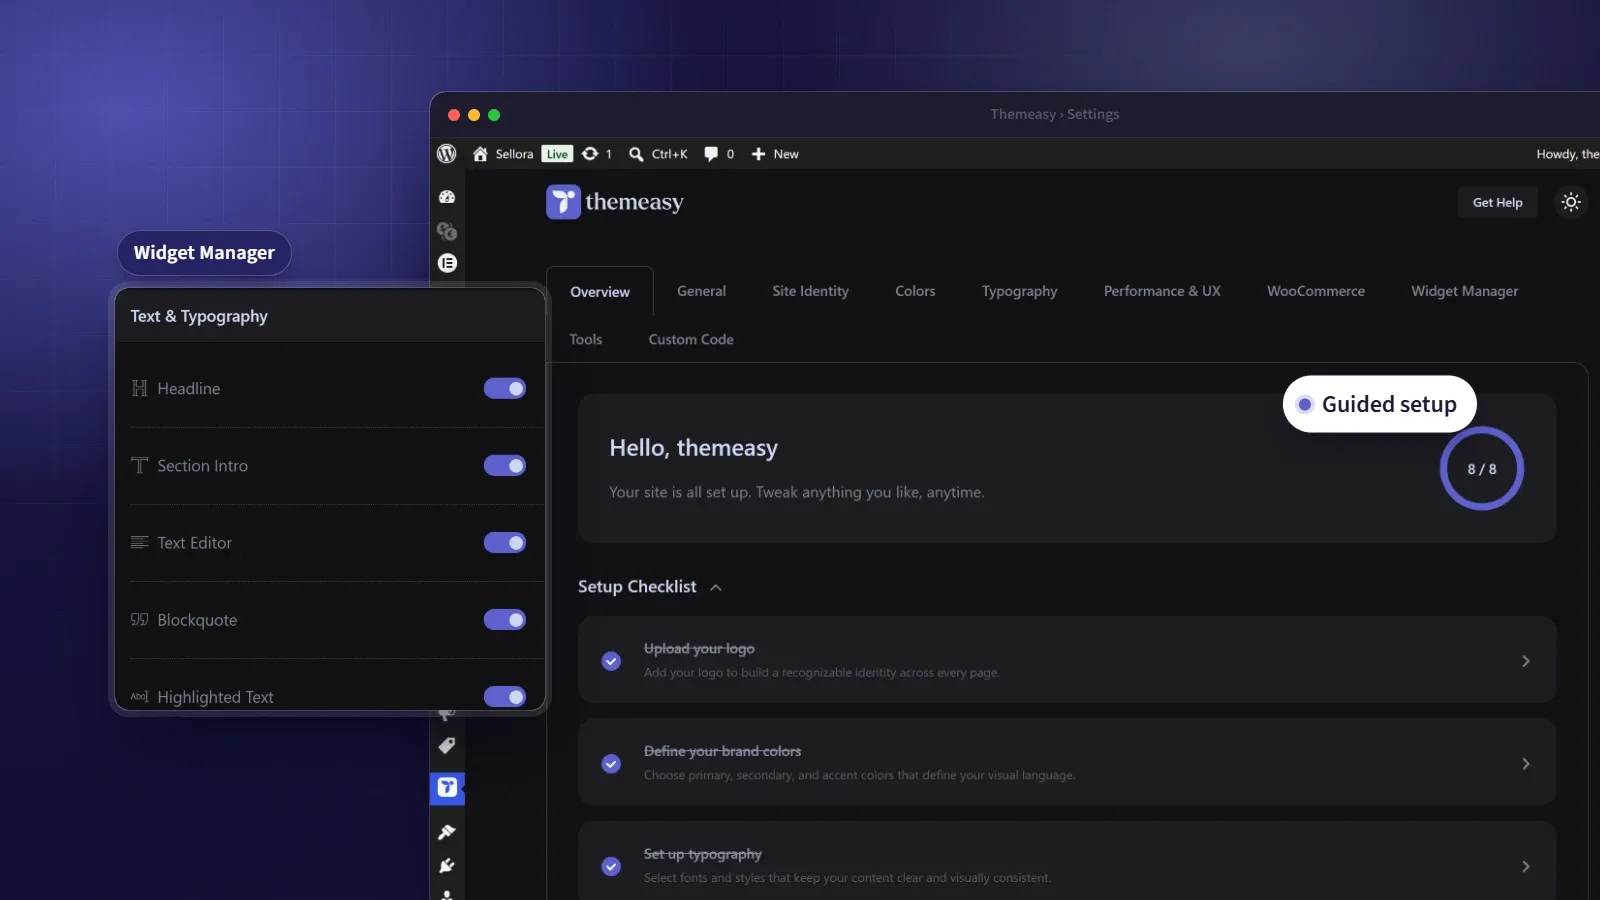Click the themeasy logo
The width and height of the screenshot is (1600, 900).
coord(615,202)
